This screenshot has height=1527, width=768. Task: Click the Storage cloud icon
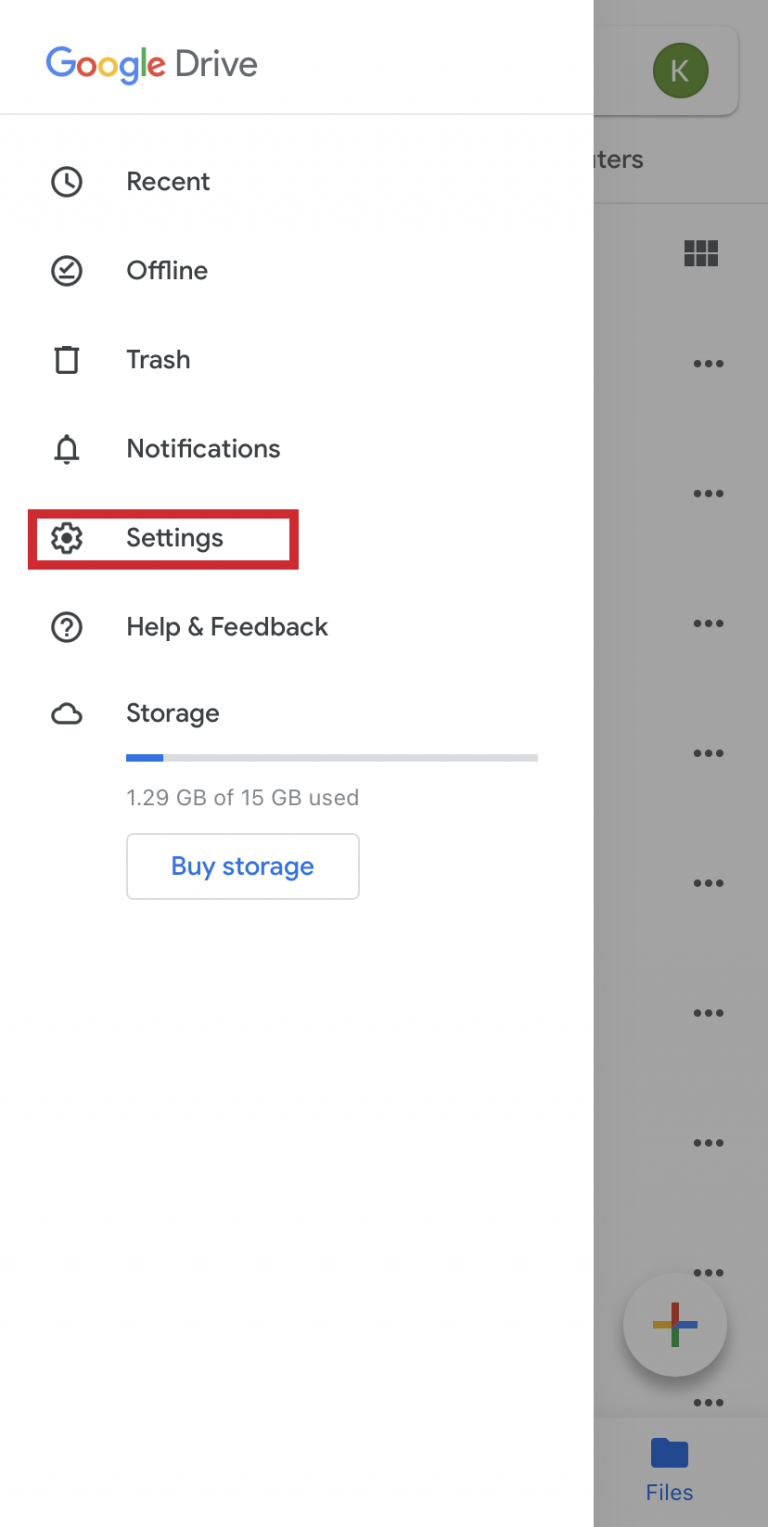point(66,713)
